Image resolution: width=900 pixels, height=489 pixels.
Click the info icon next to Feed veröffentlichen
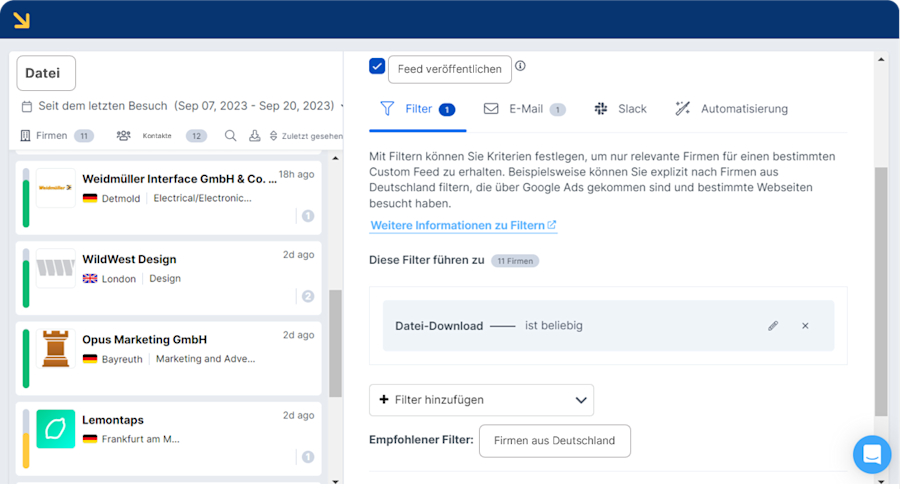[520, 66]
